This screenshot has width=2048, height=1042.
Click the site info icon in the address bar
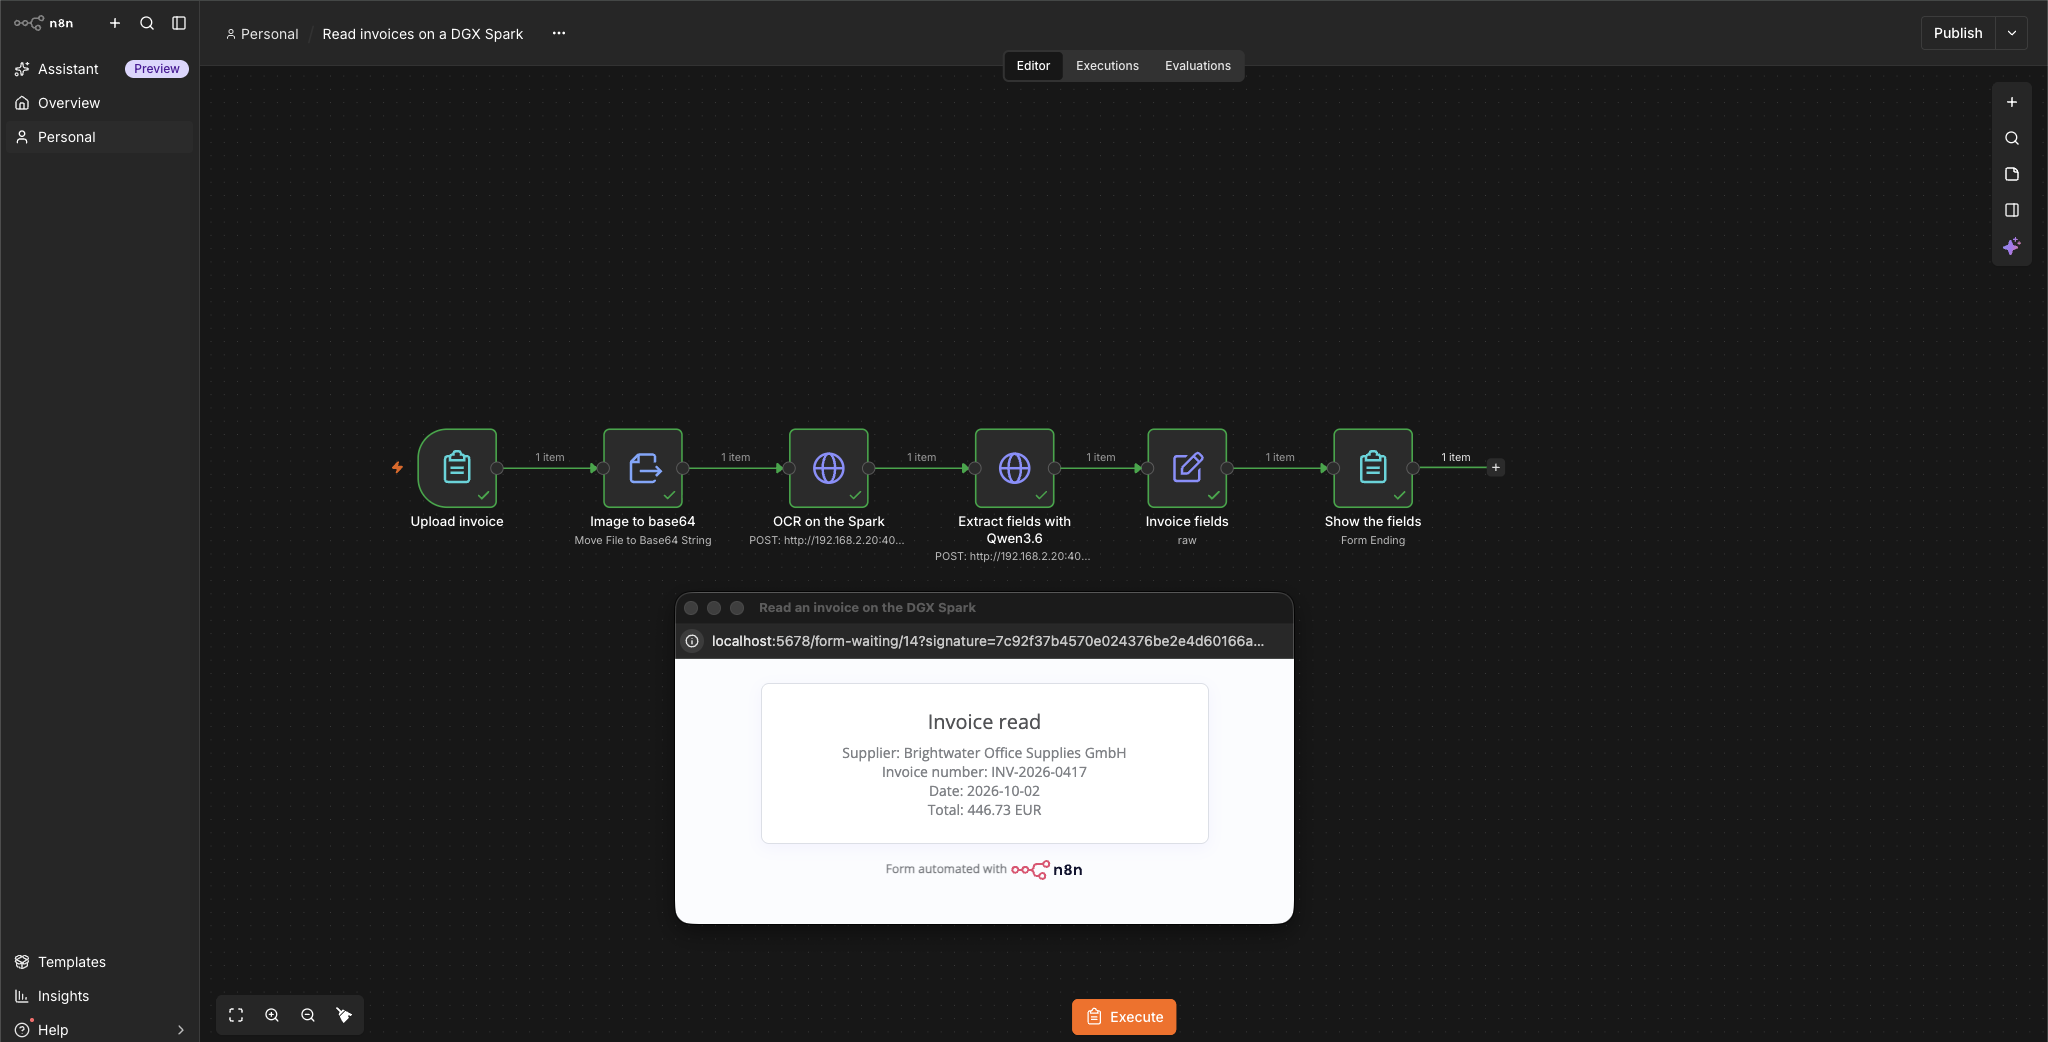(692, 641)
